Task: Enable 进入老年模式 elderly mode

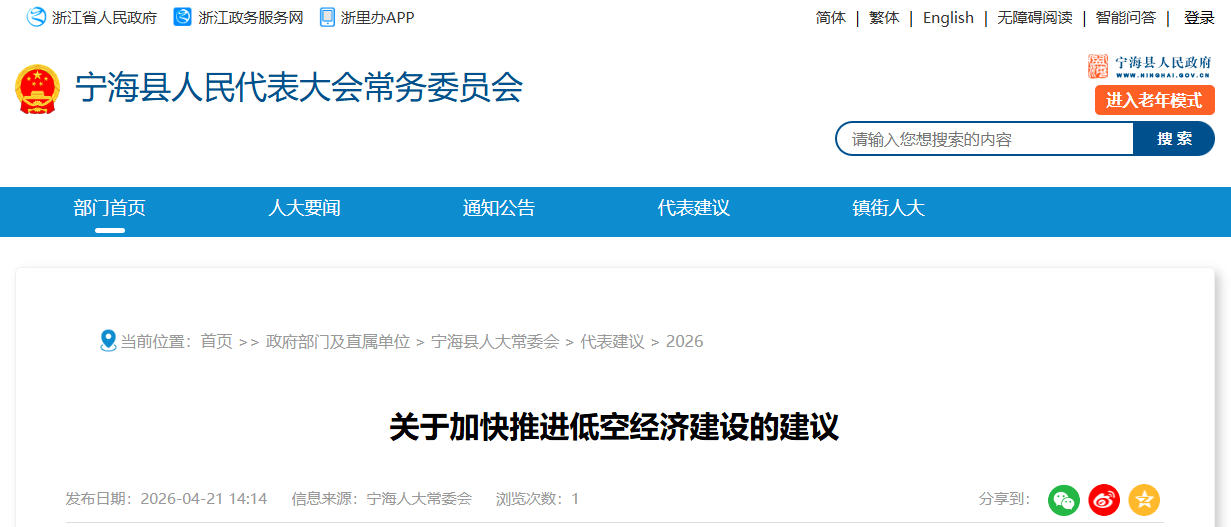Action: click(x=1155, y=100)
